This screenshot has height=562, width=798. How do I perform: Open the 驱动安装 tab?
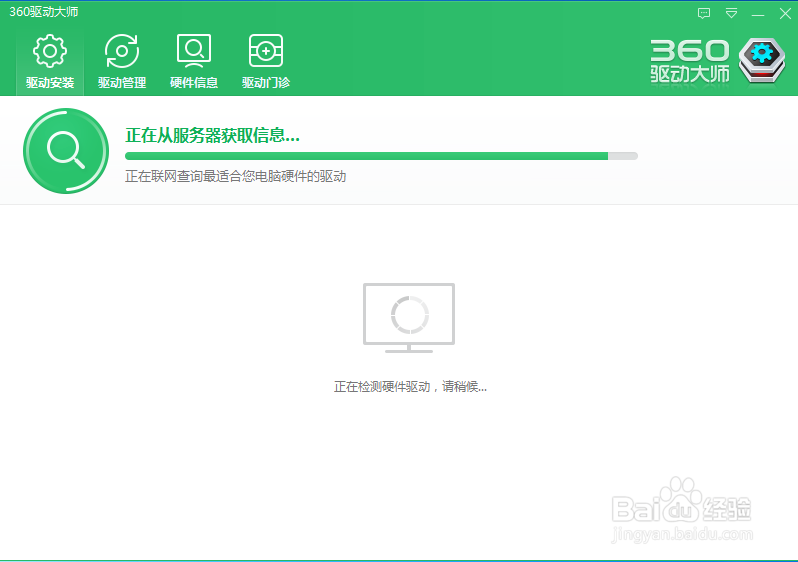click(x=50, y=62)
